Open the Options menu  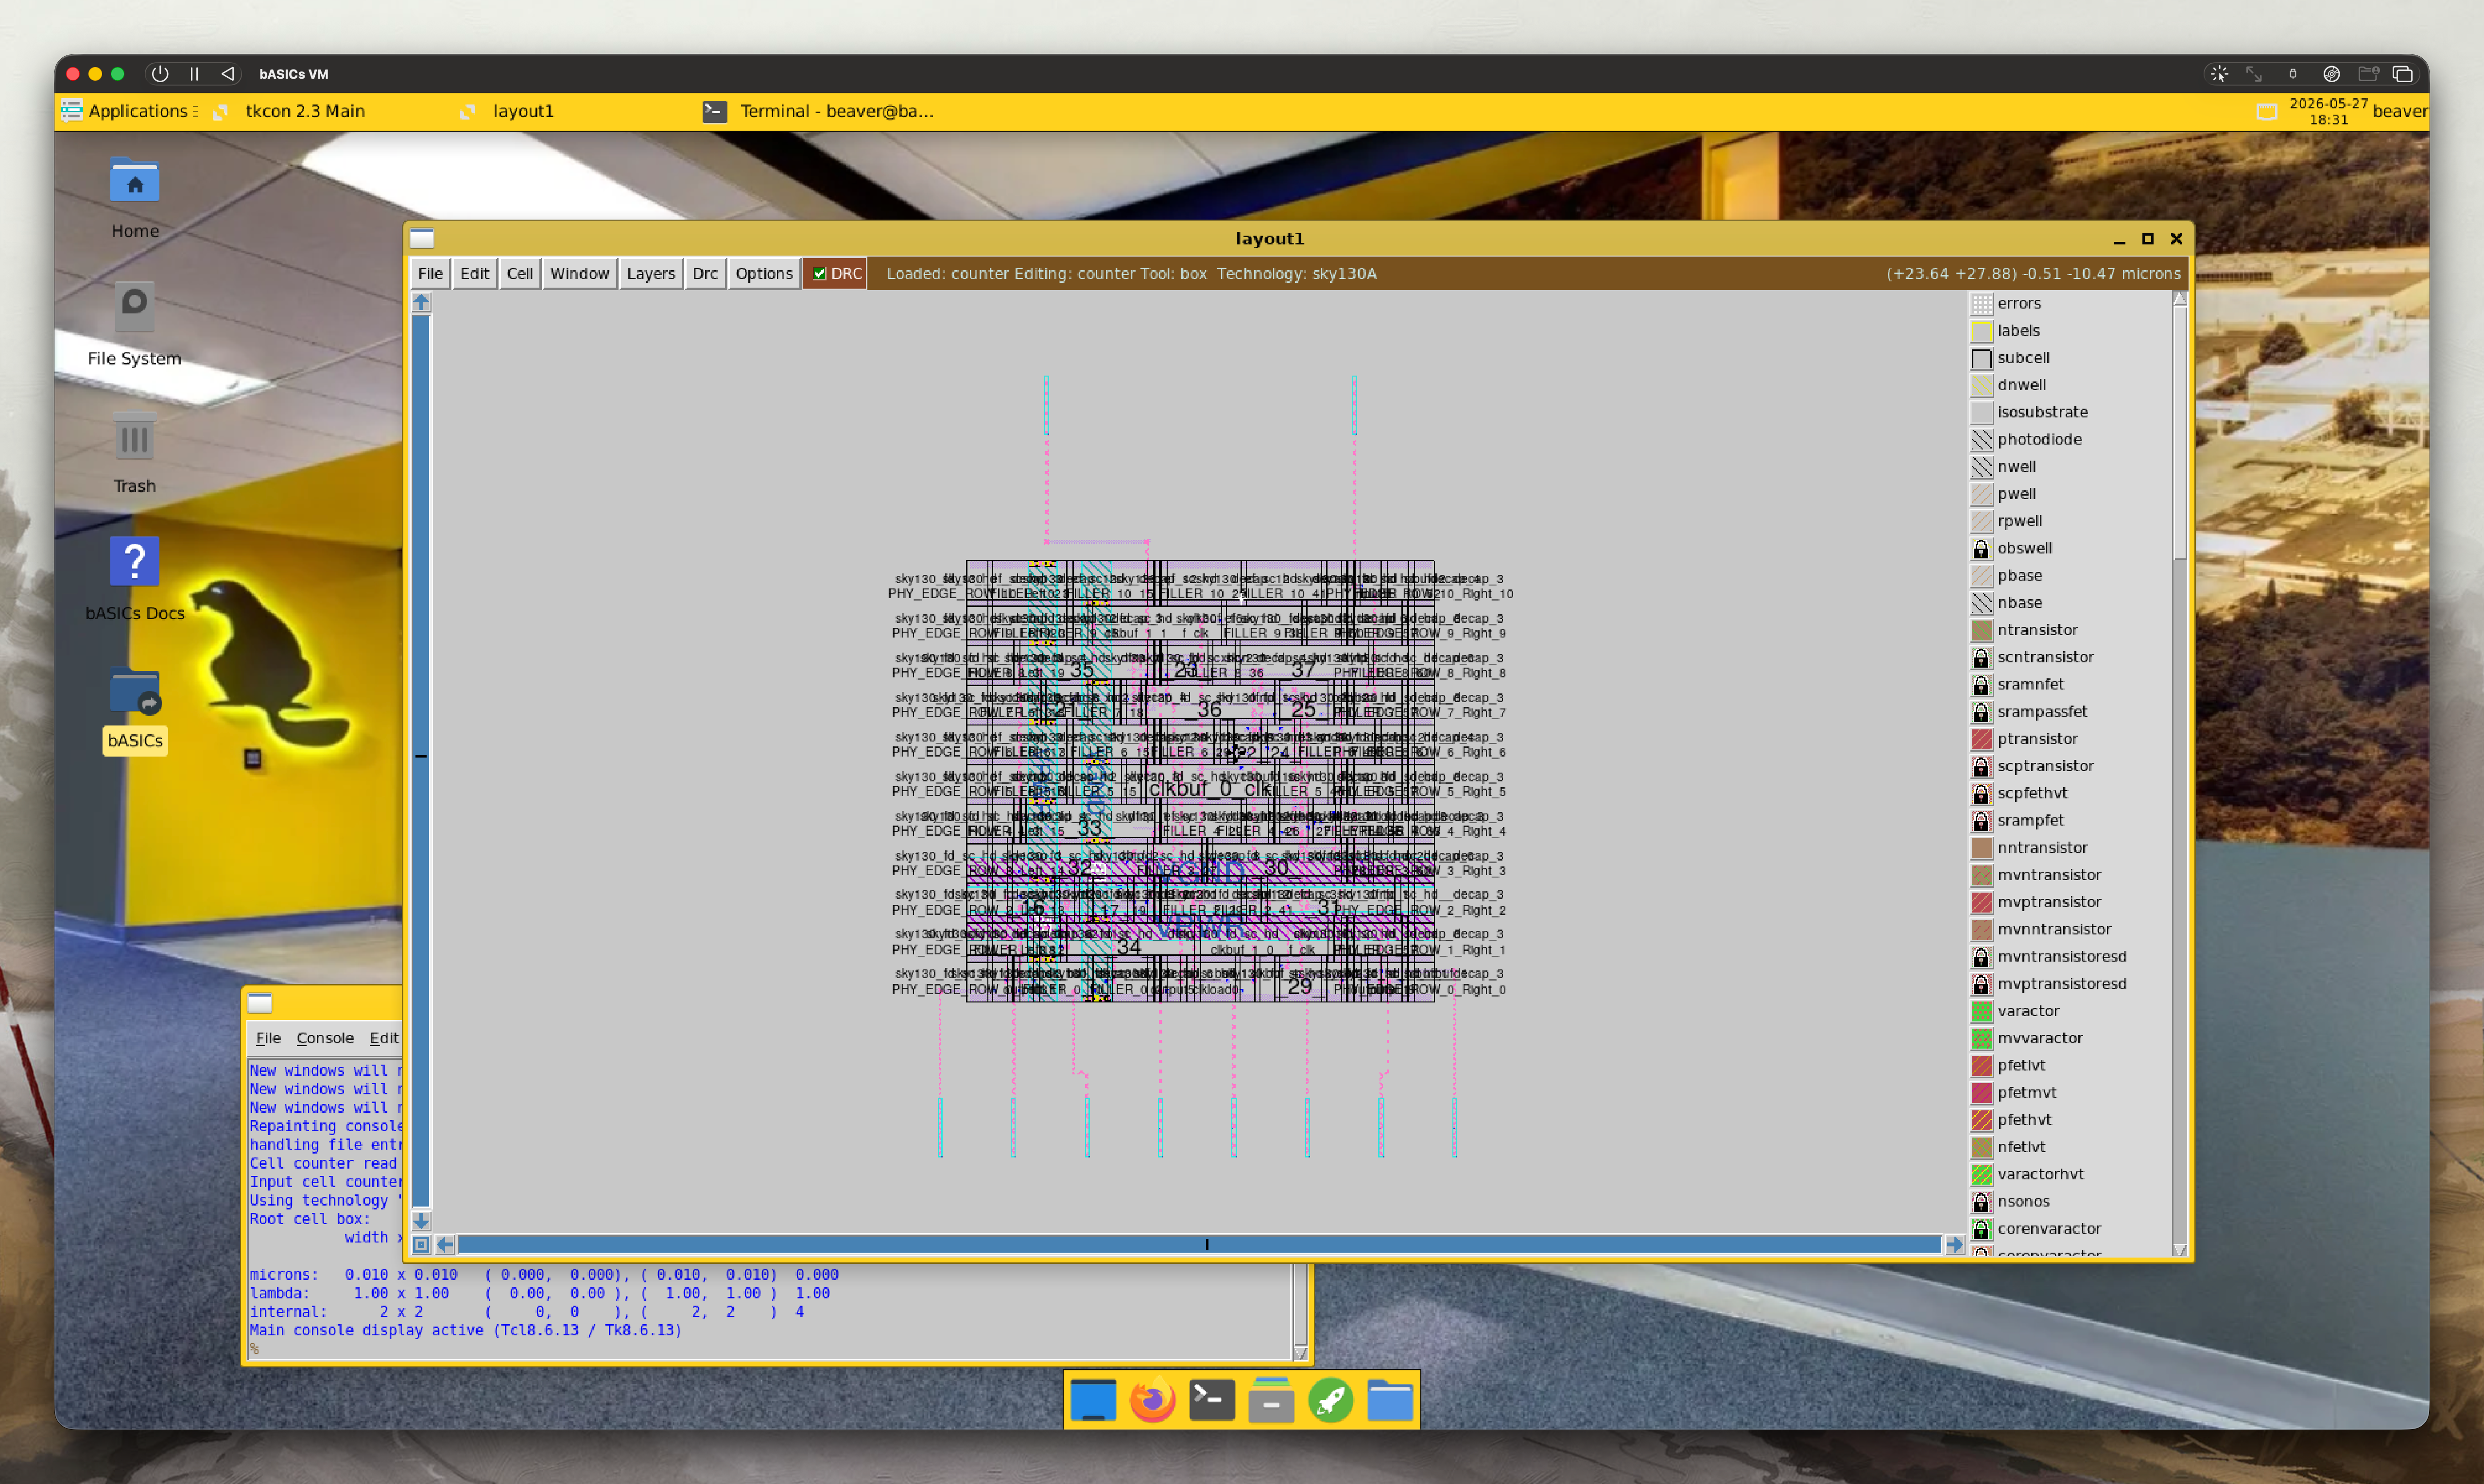coord(764,273)
